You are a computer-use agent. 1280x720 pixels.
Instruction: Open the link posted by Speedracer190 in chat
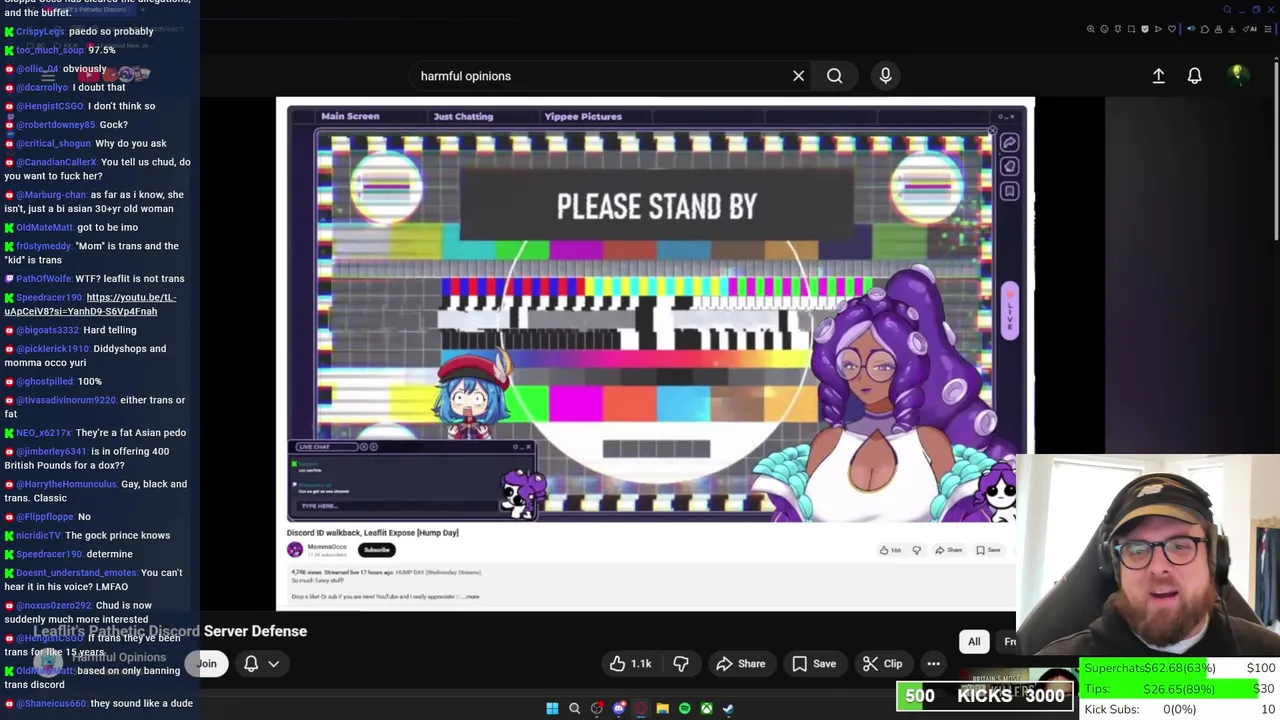[90, 304]
